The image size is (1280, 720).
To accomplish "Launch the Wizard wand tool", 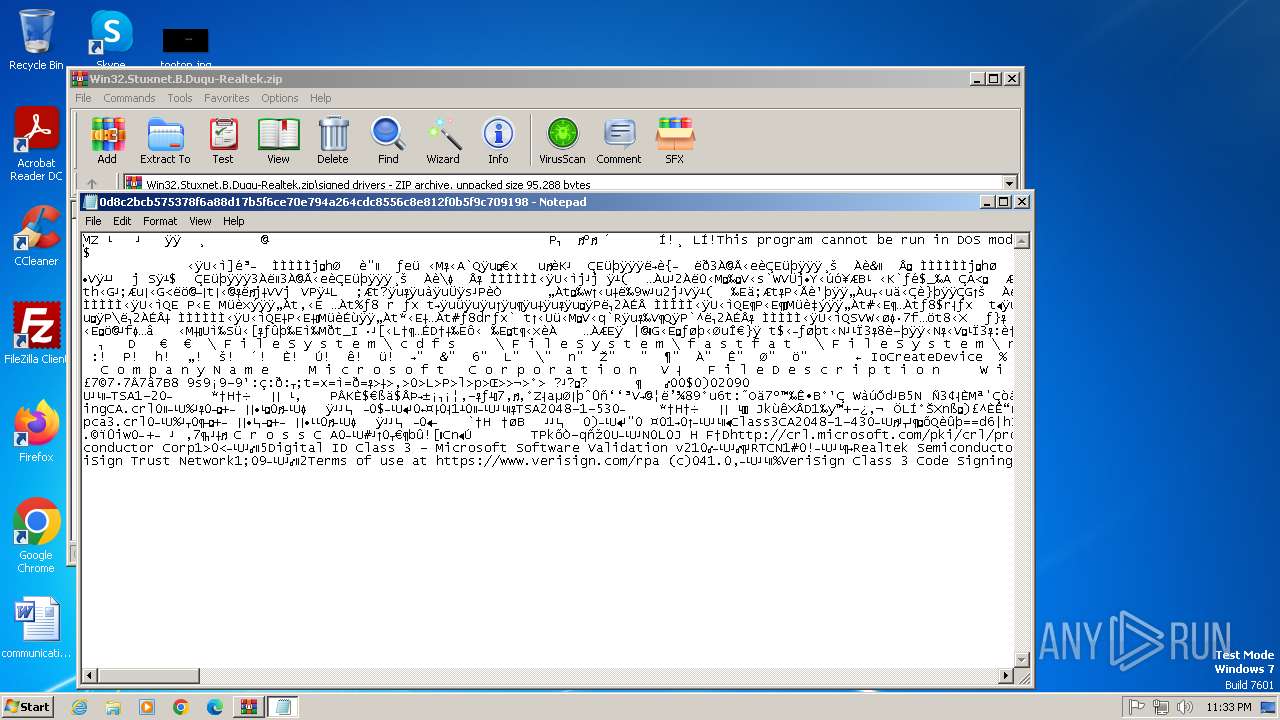I will pyautogui.click(x=443, y=141).
